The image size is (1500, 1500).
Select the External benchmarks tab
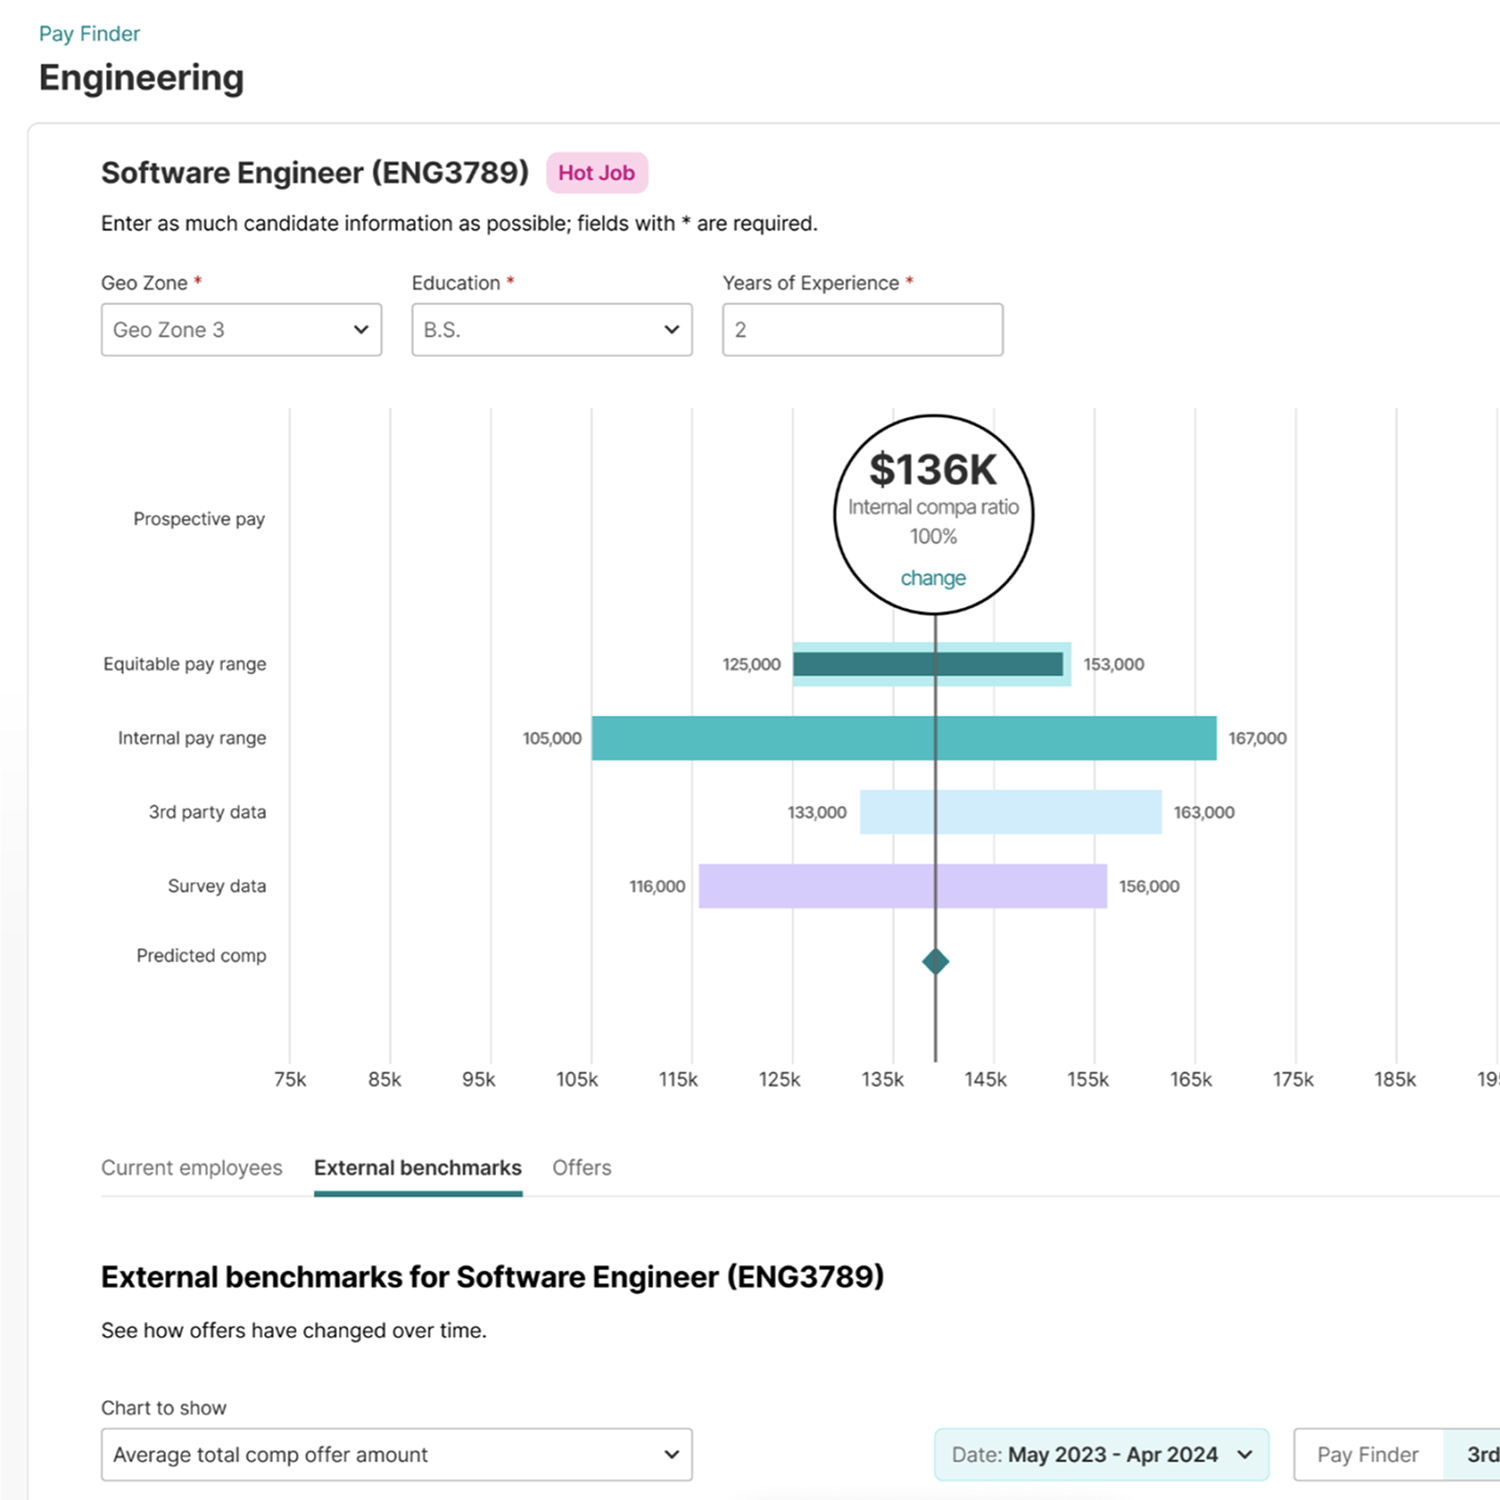(417, 1168)
